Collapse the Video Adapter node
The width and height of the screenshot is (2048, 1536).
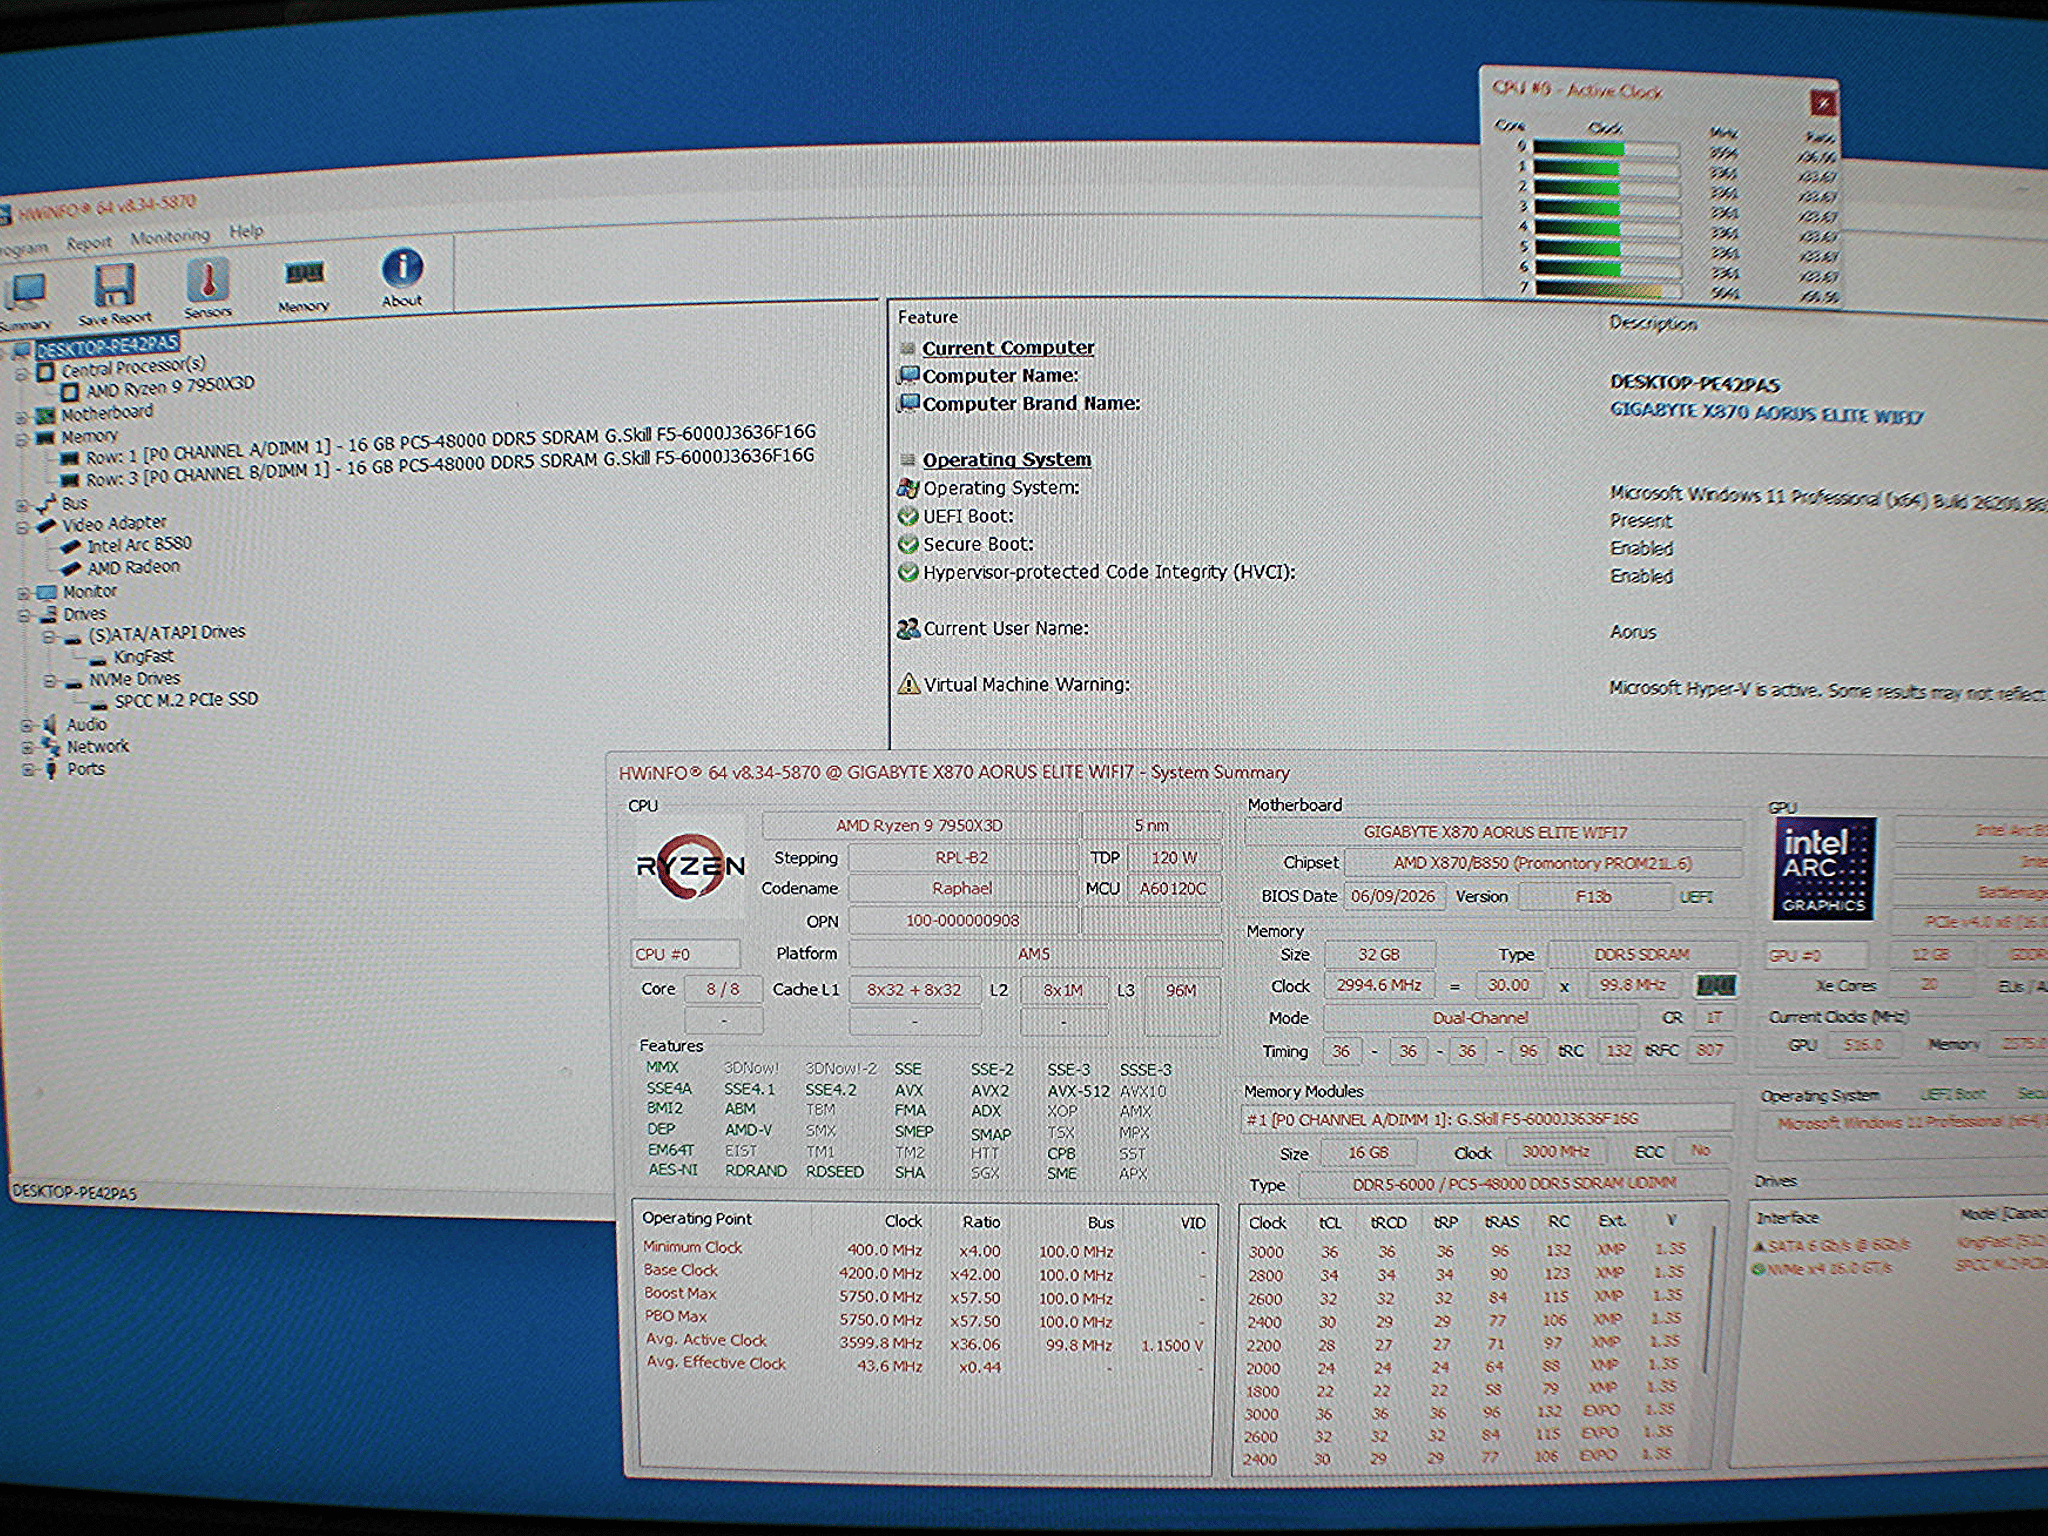point(23,527)
